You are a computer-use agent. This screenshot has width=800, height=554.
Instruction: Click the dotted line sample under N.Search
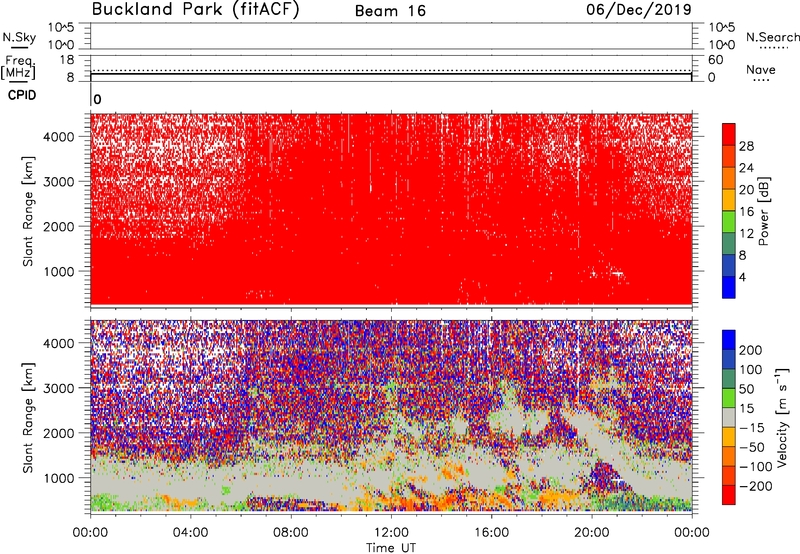(774, 48)
